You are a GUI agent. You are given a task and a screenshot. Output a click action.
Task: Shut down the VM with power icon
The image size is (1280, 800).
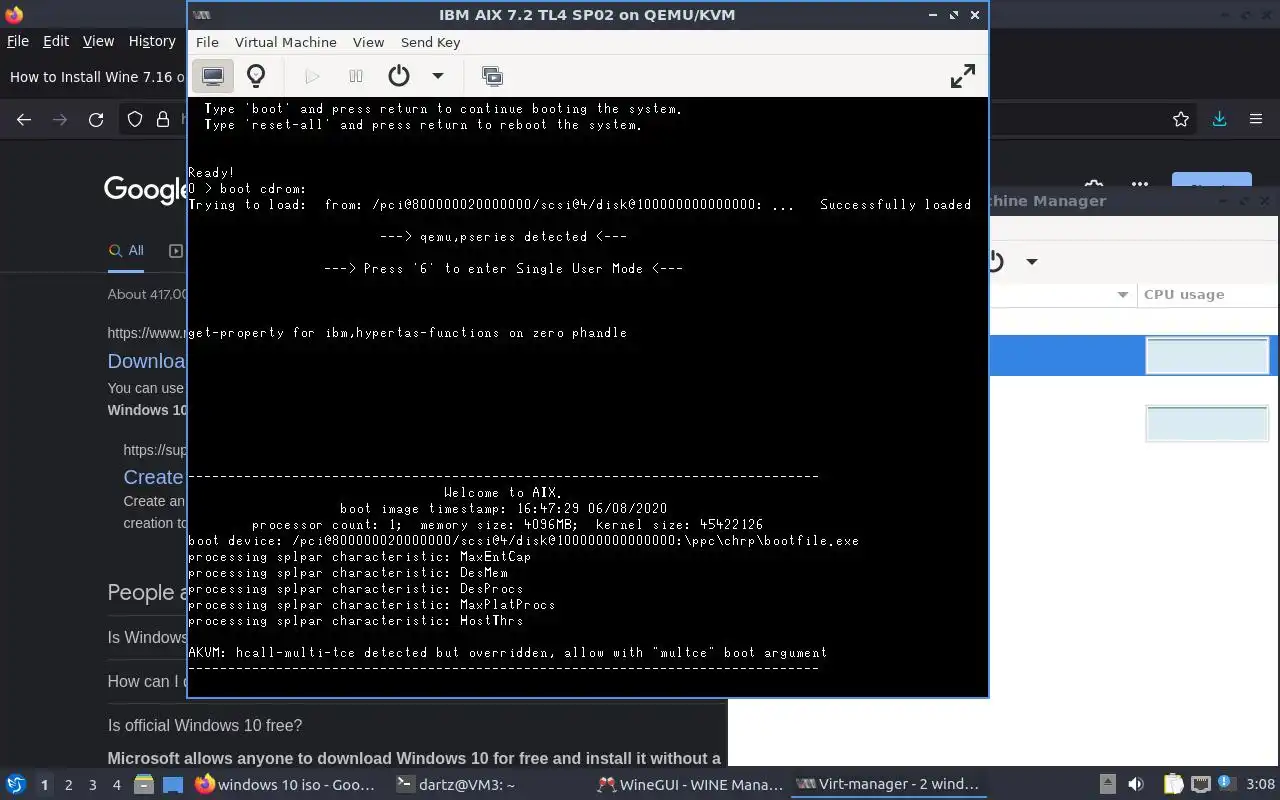tap(399, 76)
